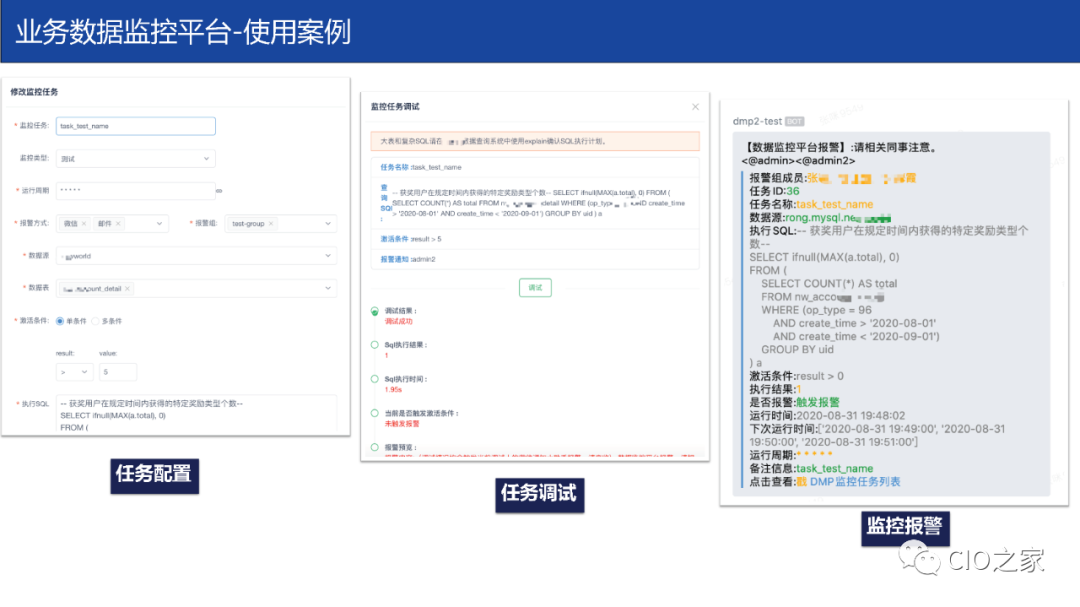Remove the 微信 tag from 报警方式
The height and width of the screenshot is (607, 1080).
point(84,224)
